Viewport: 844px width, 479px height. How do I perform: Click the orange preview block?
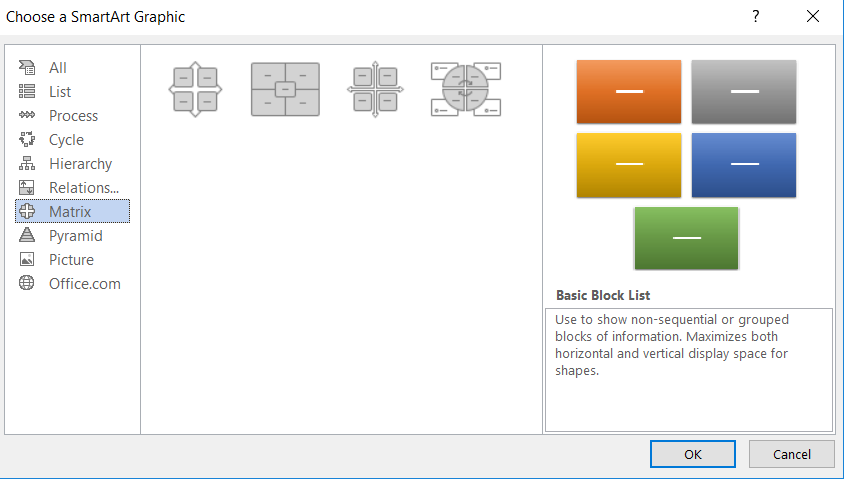pyautogui.click(x=628, y=92)
